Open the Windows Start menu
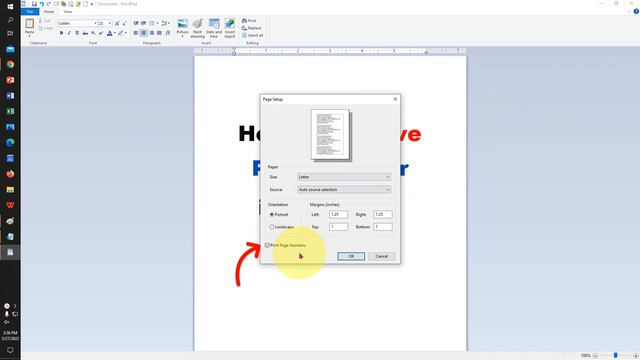Screen dimensions: 640x360 click(10, 6)
